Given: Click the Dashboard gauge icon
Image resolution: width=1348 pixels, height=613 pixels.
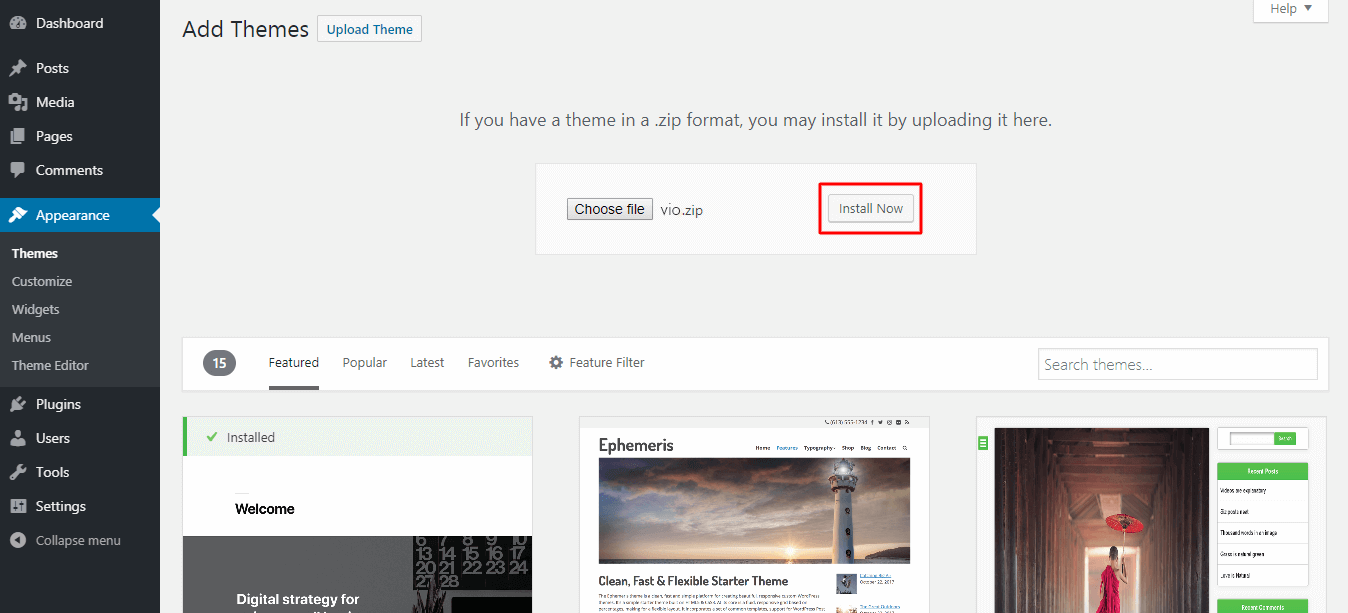Looking at the screenshot, I should tap(18, 23).
